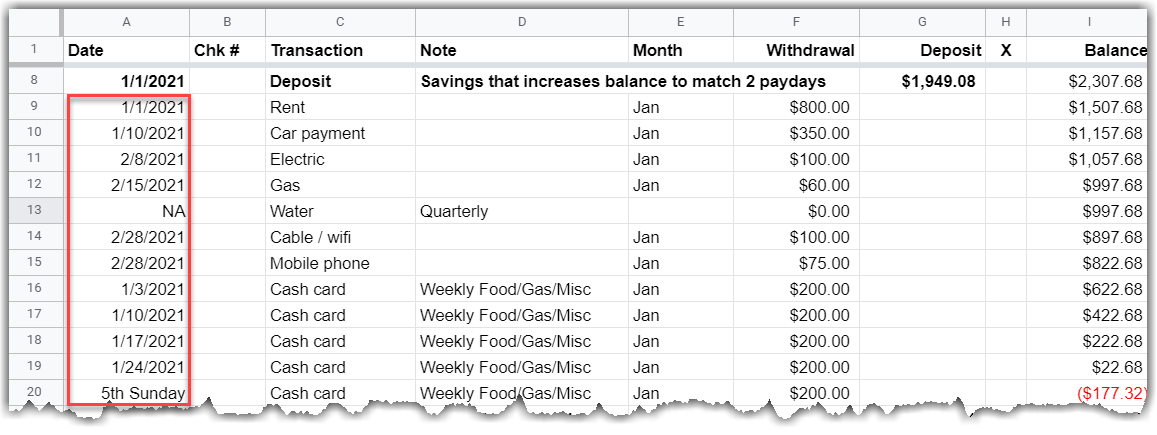
Task: Click the 5th Sunday date cell
Action: pos(127,393)
